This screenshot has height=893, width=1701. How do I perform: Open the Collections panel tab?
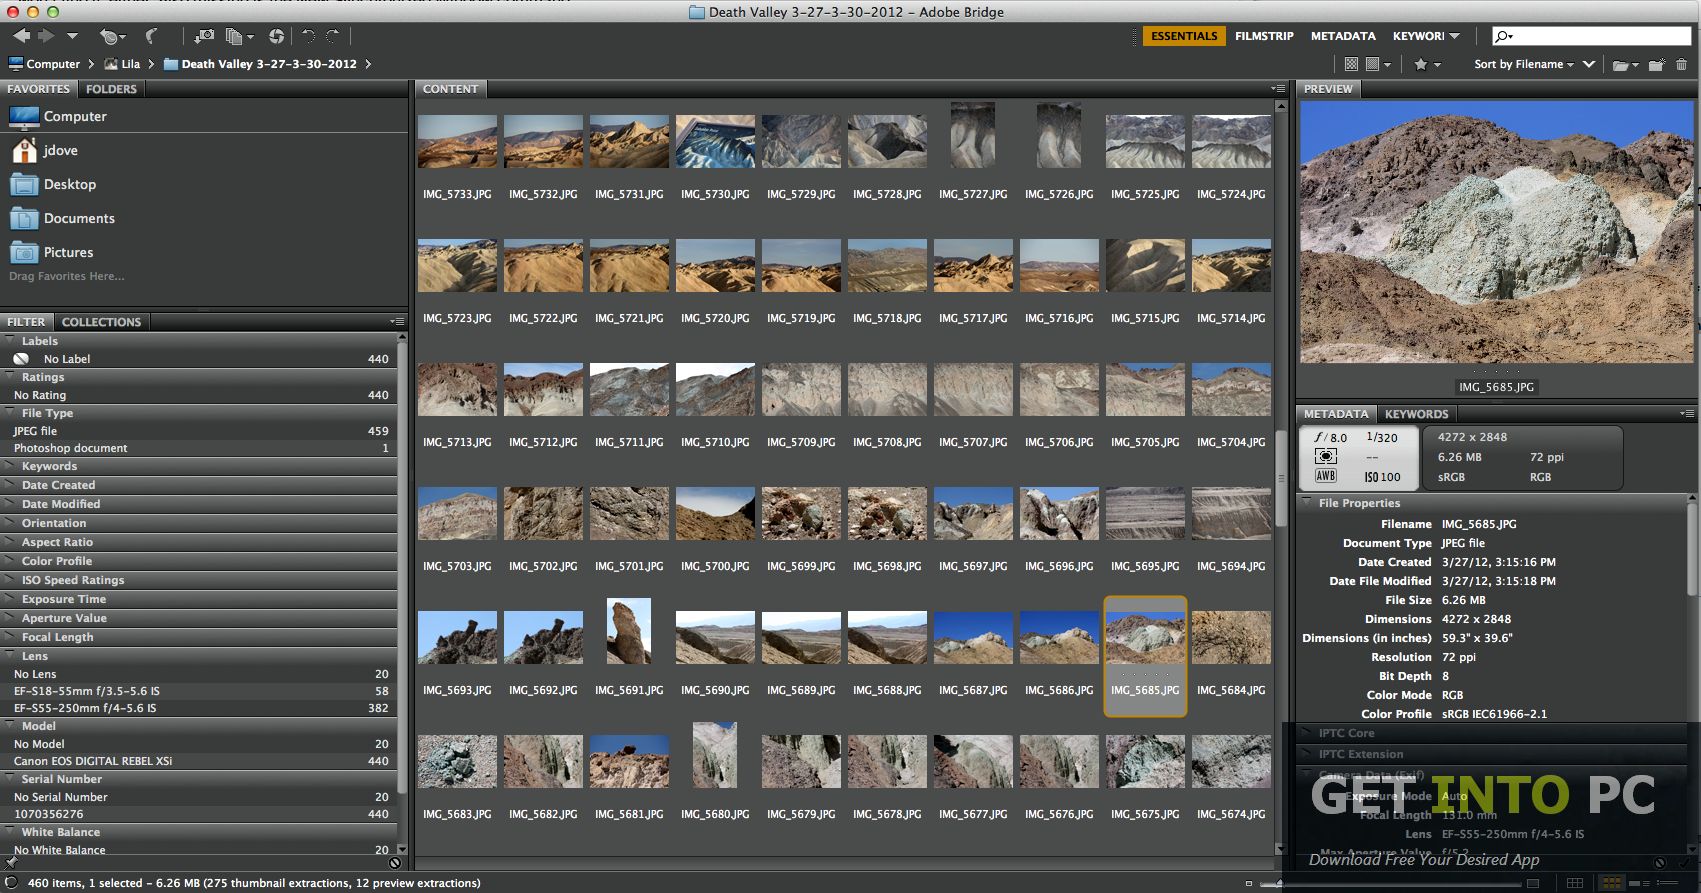[101, 322]
